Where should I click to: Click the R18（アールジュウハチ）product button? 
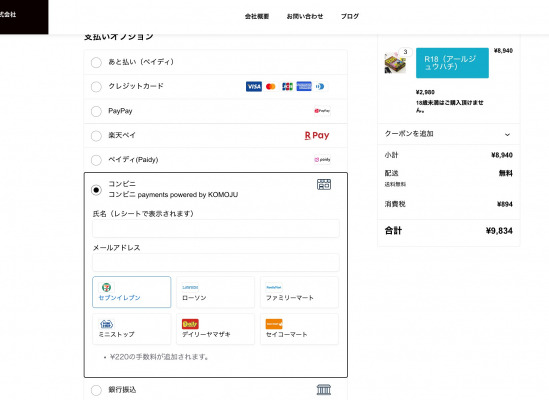coord(452,63)
